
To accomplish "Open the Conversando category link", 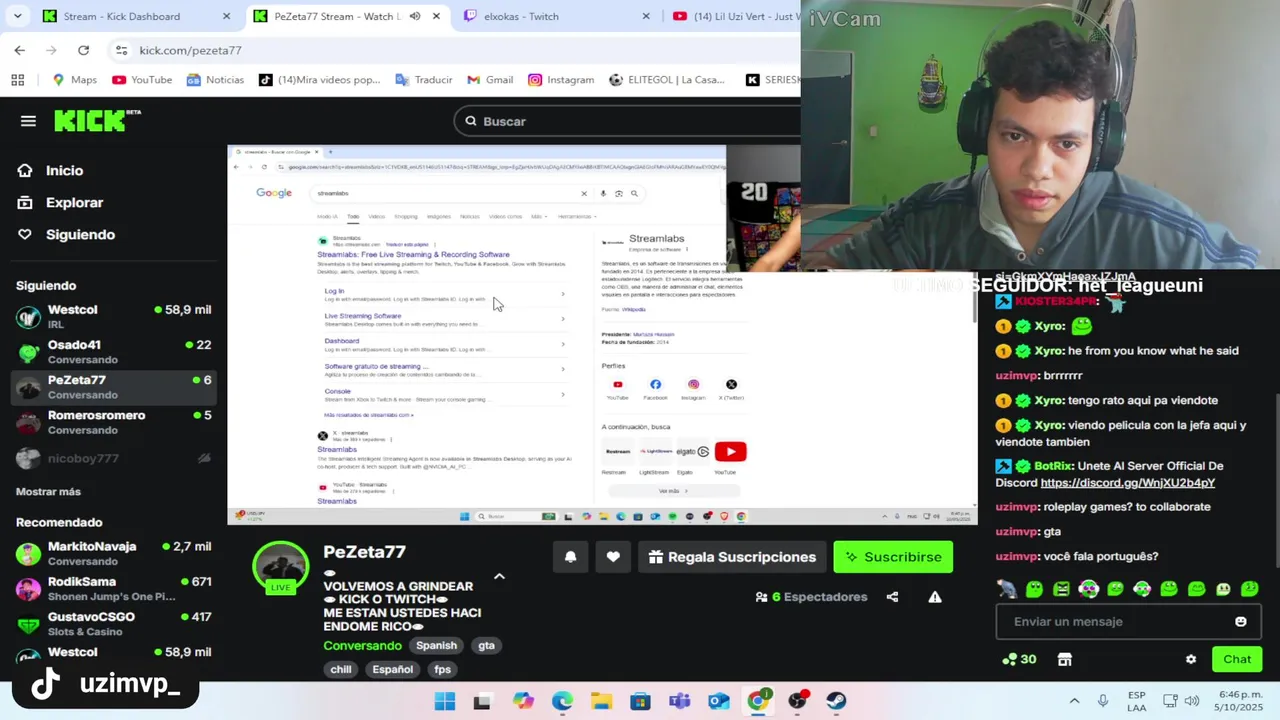I will pos(362,646).
